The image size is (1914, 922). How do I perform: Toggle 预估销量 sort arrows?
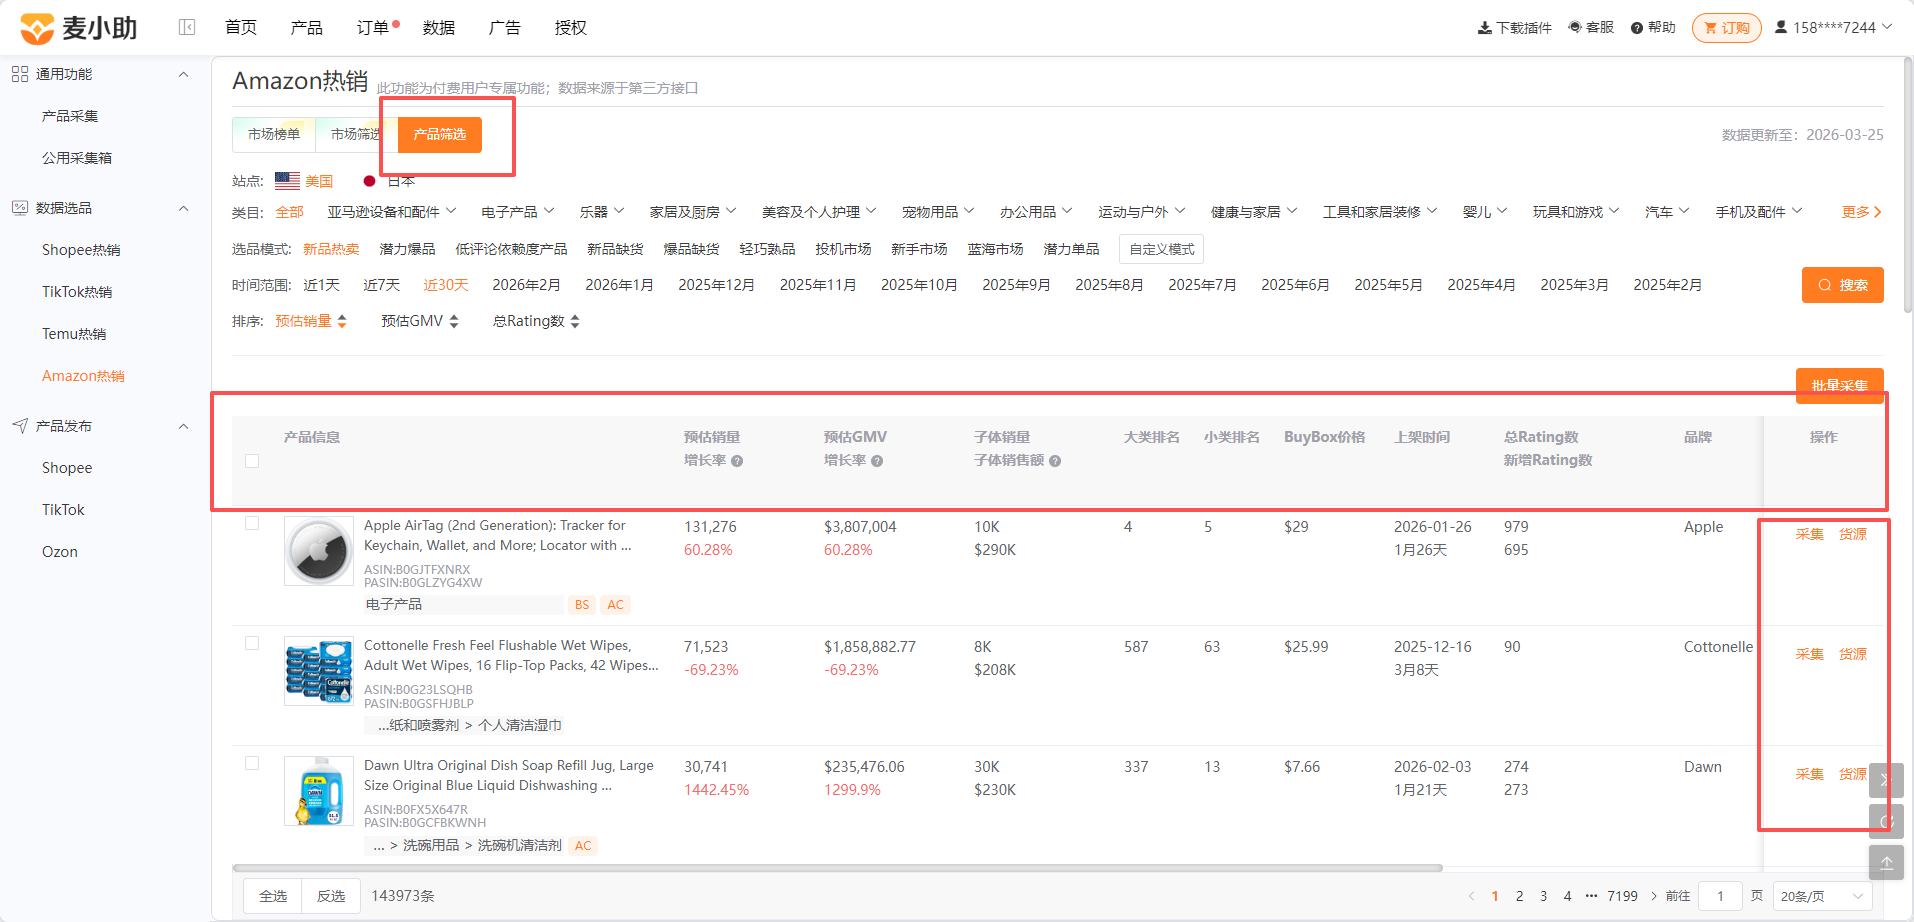click(342, 321)
